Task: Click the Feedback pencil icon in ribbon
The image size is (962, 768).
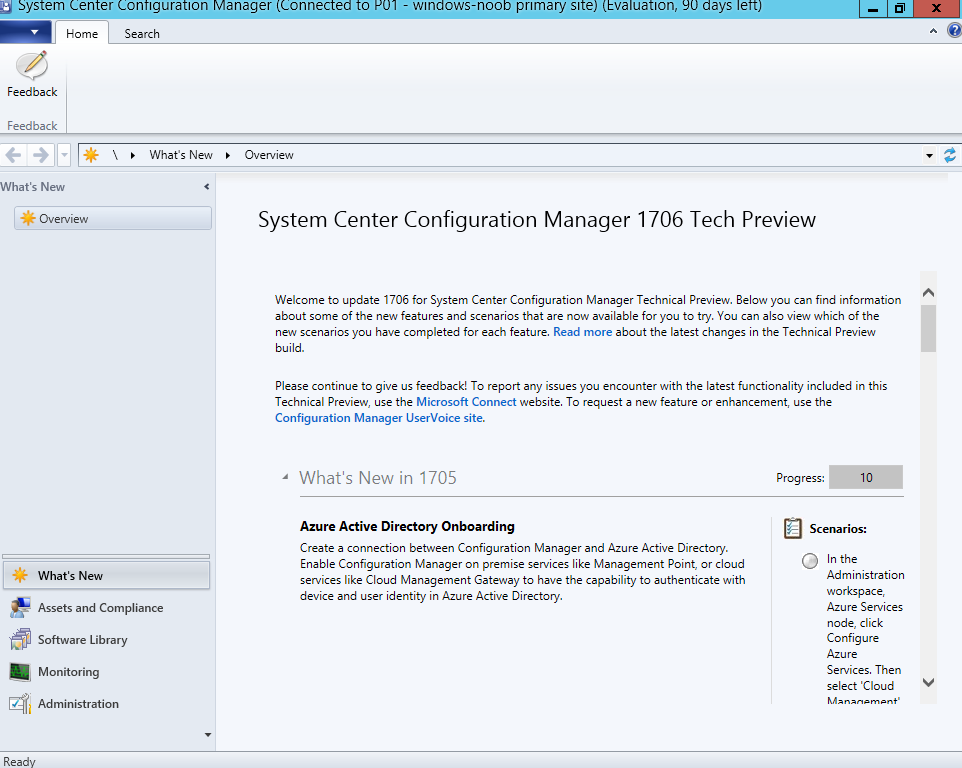Action: 32,66
